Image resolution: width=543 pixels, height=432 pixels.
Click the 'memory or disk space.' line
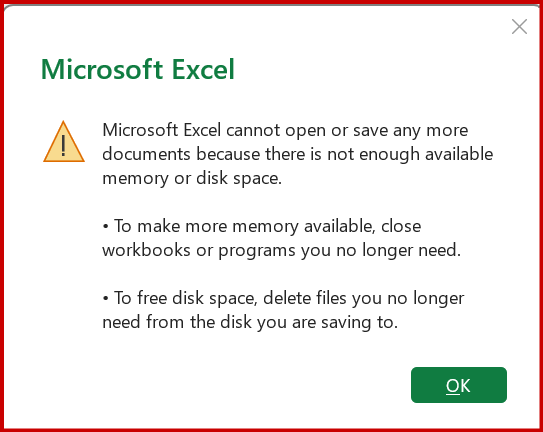192,178
